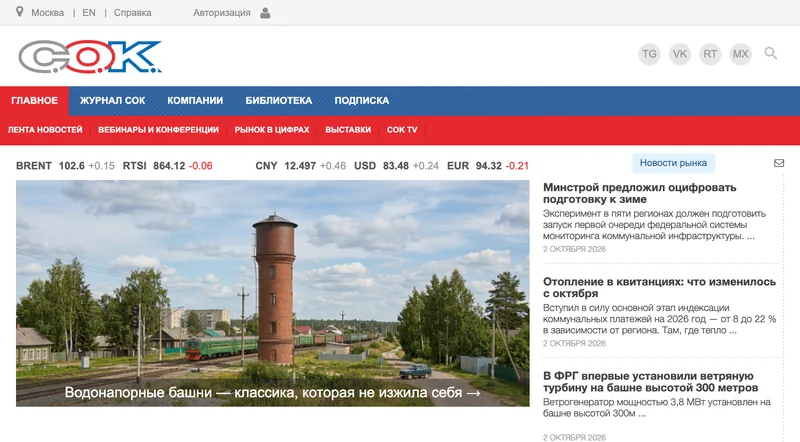The width and height of the screenshot is (800, 442).
Task: Open the user profile icon beside Авторизация
Action: tap(265, 13)
